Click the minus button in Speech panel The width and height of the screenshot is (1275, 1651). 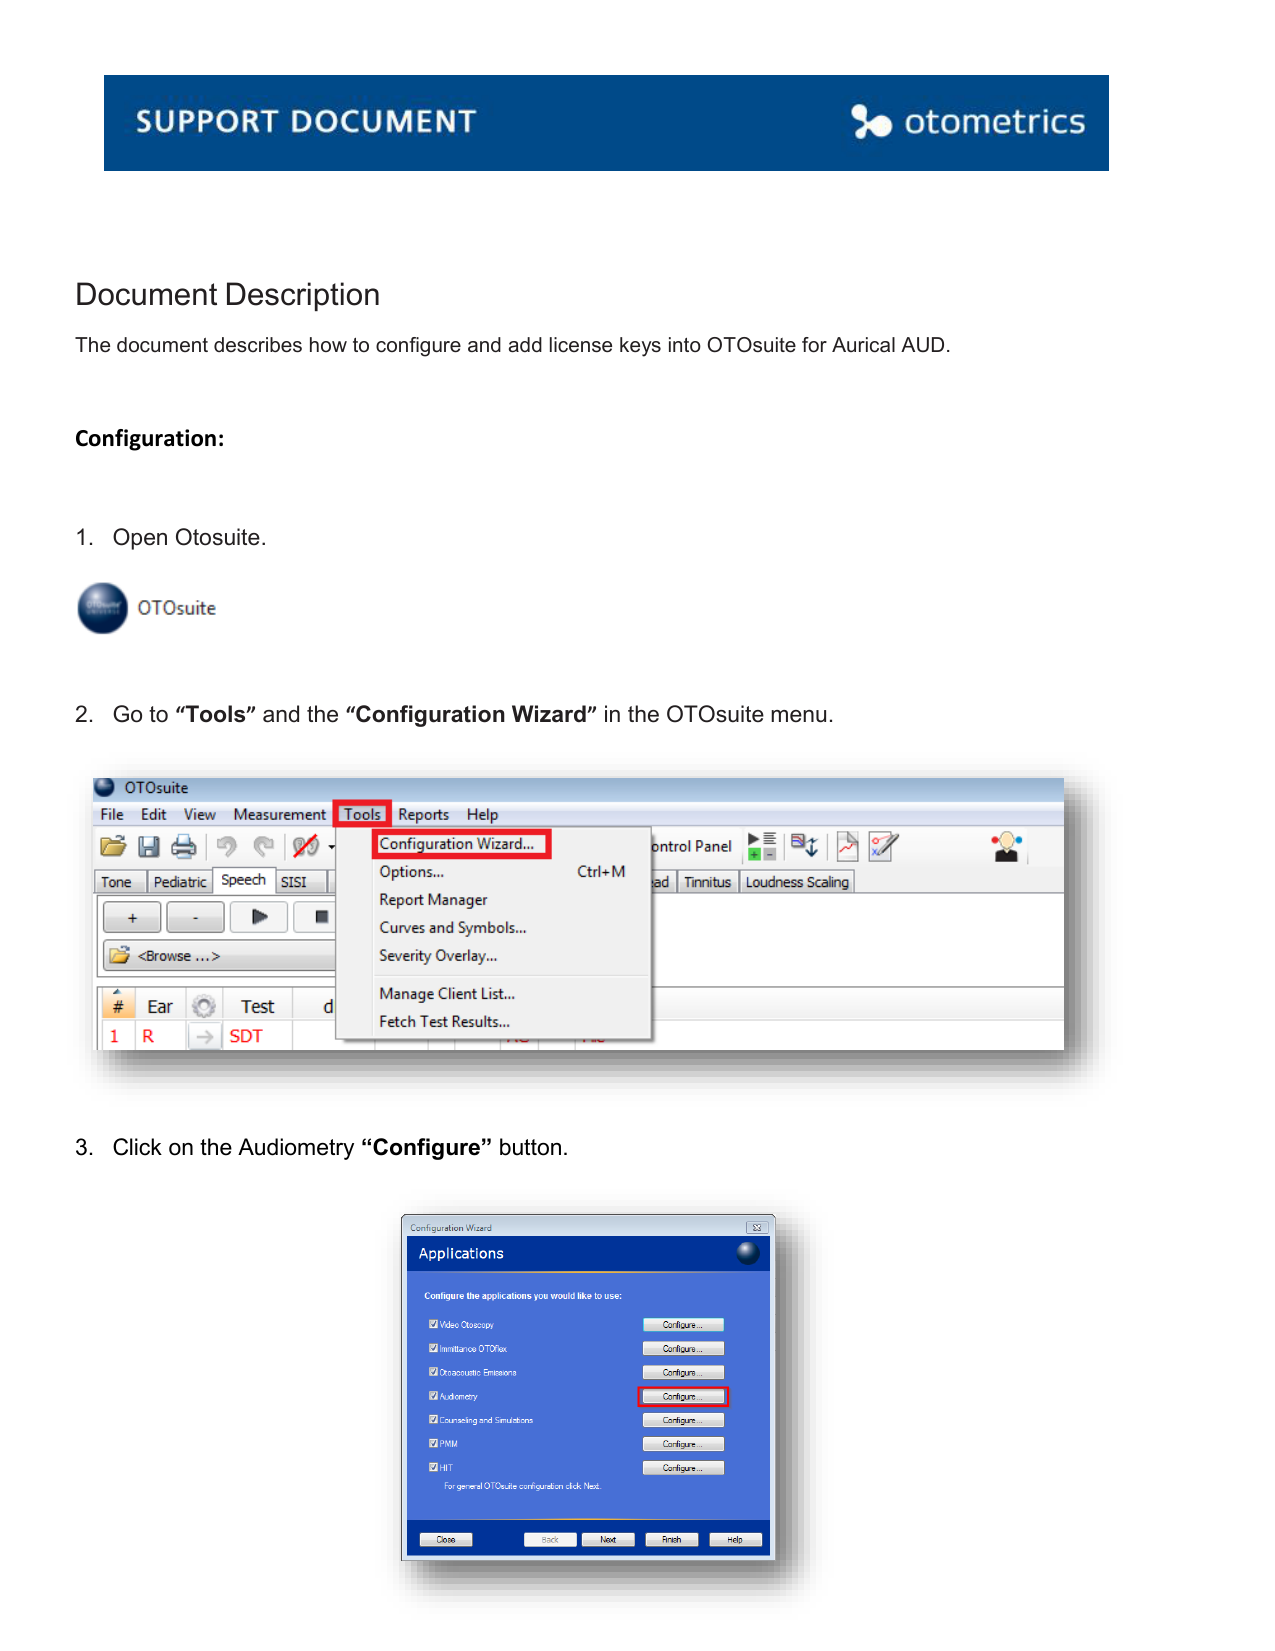pos(195,917)
